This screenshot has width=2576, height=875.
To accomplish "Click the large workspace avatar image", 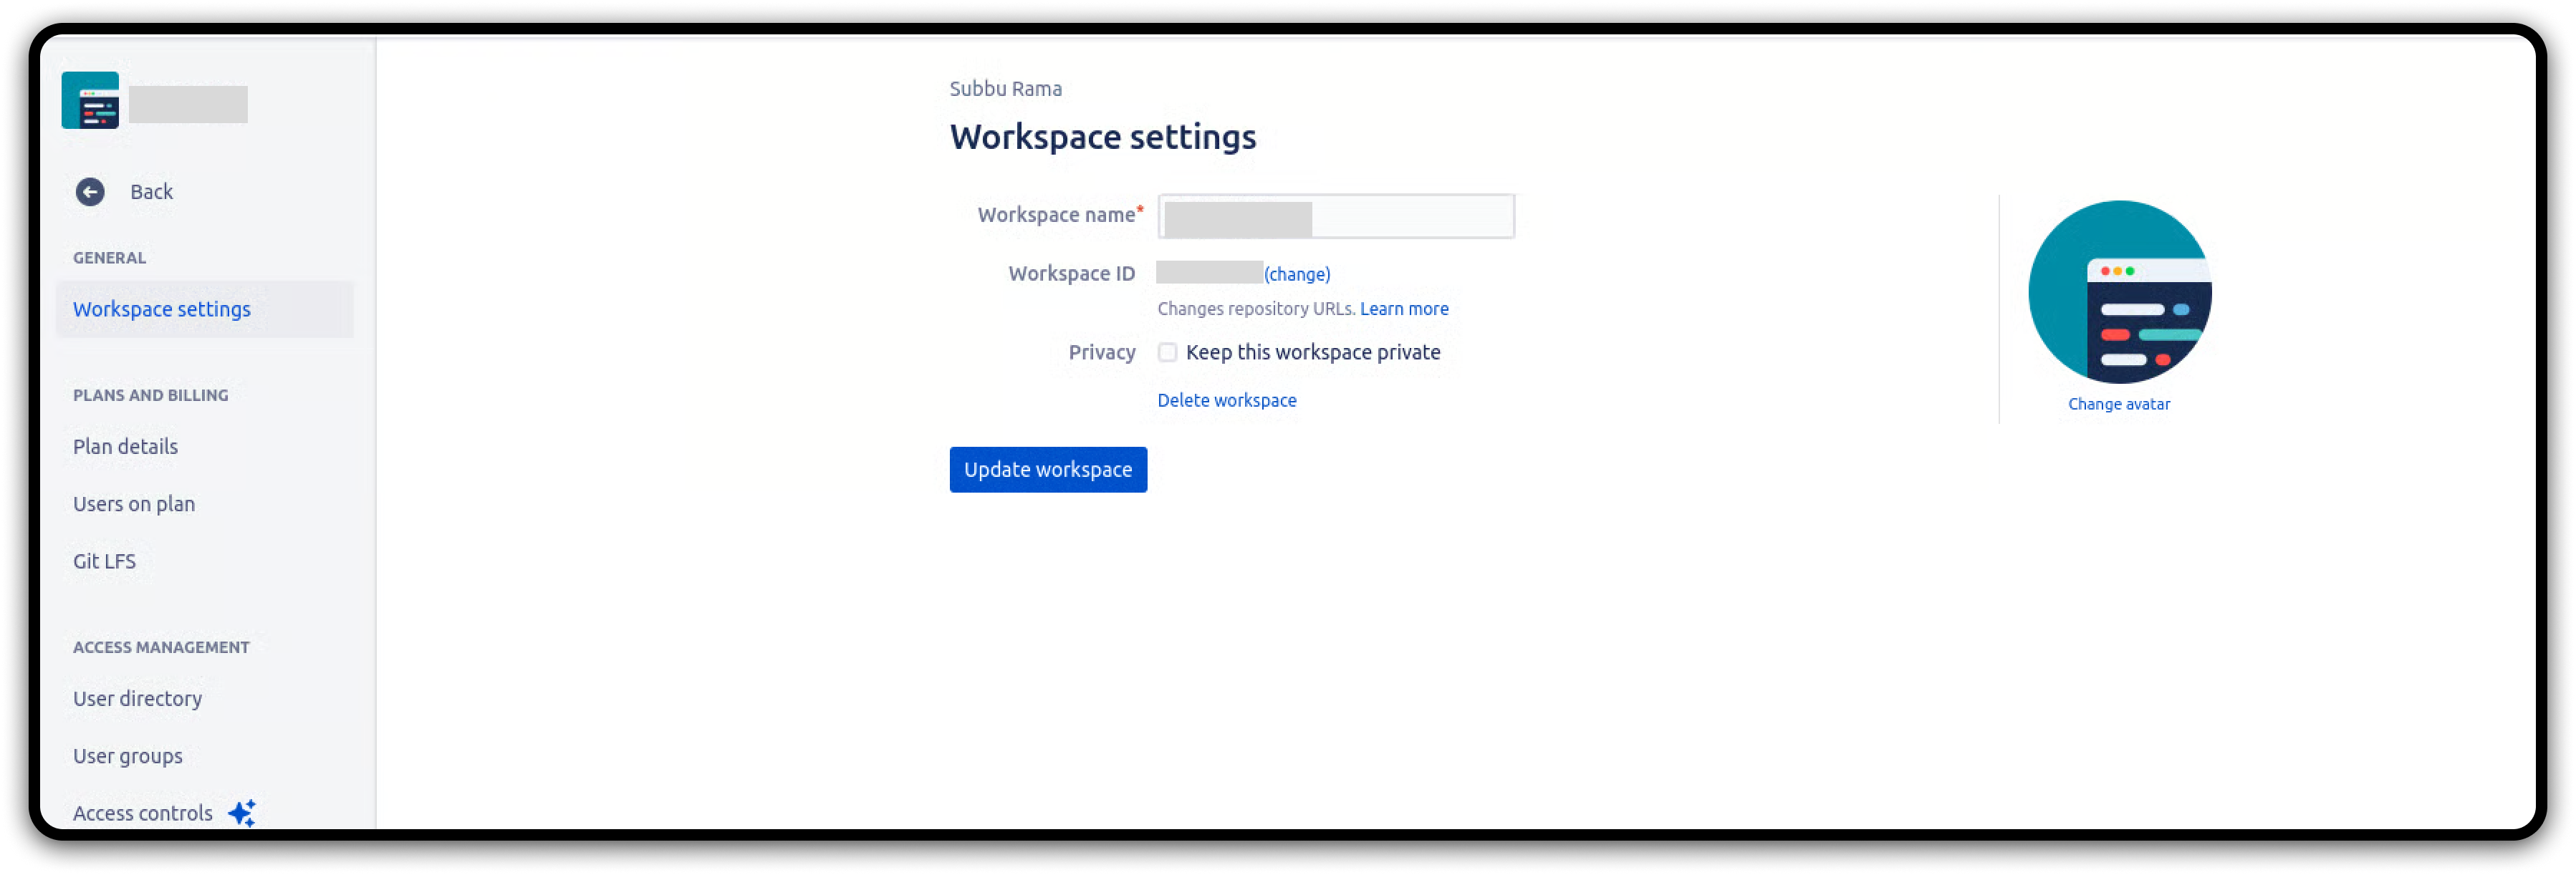I will [2119, 292].
